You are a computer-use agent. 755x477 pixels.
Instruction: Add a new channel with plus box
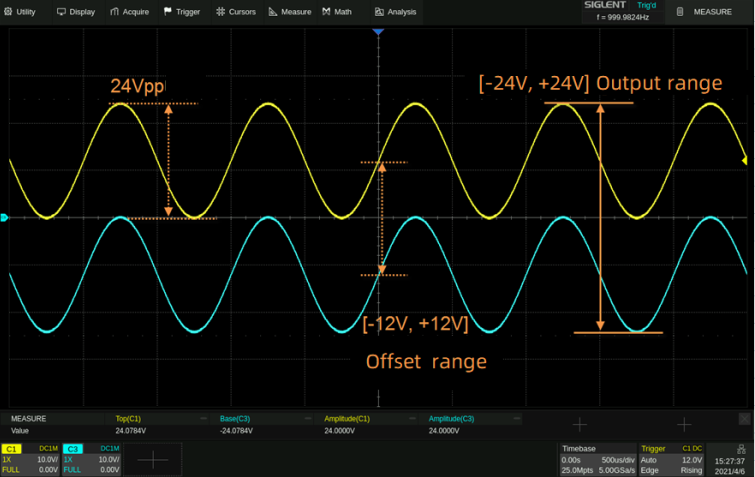pyautogui.click(x=153, y=459)
